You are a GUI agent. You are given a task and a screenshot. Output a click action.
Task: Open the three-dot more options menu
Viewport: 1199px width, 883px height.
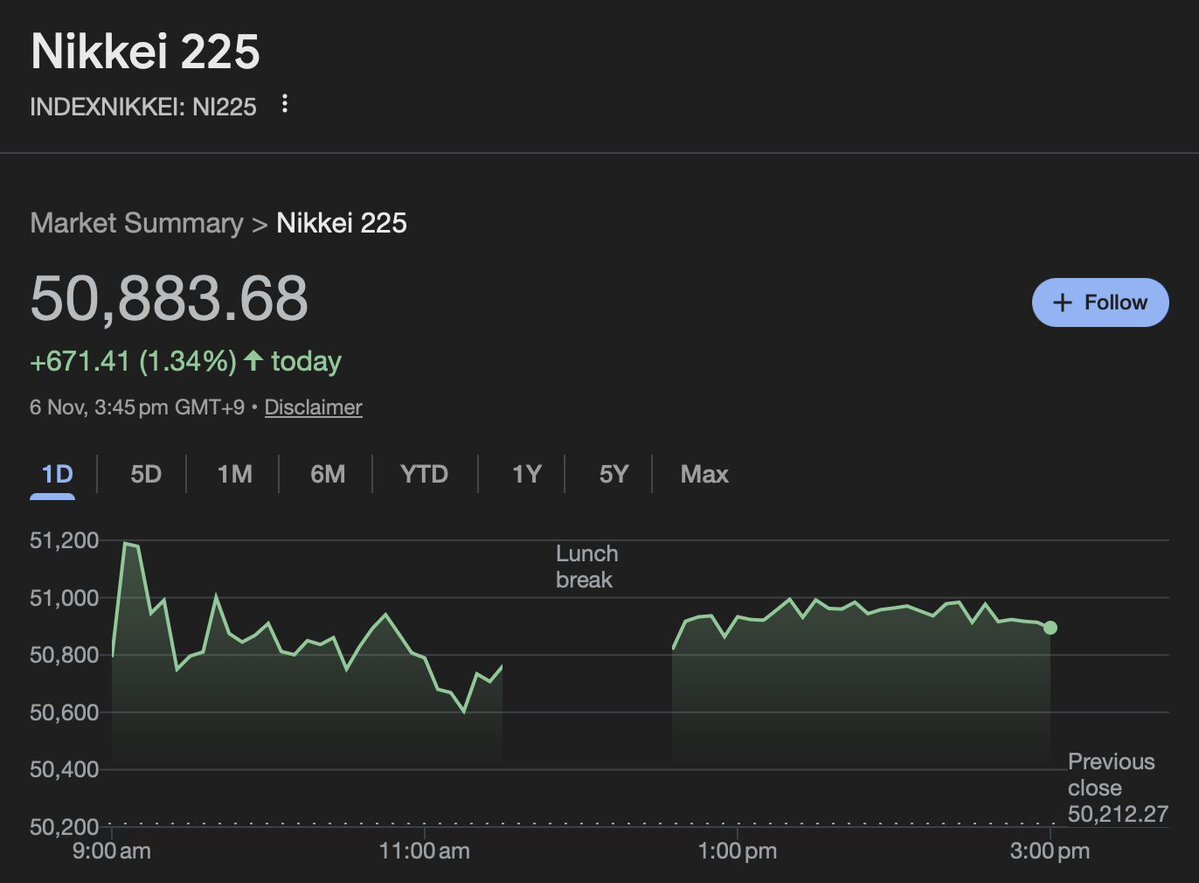285,104
